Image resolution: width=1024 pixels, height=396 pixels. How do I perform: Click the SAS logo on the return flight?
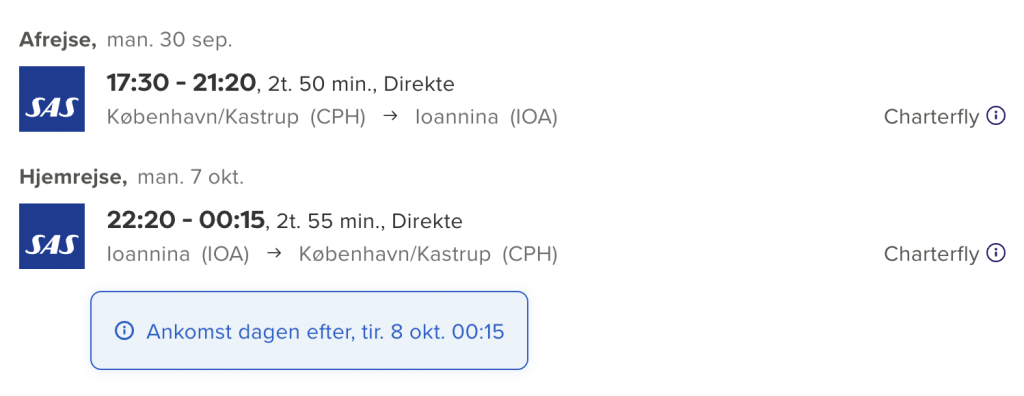[52, 236]
